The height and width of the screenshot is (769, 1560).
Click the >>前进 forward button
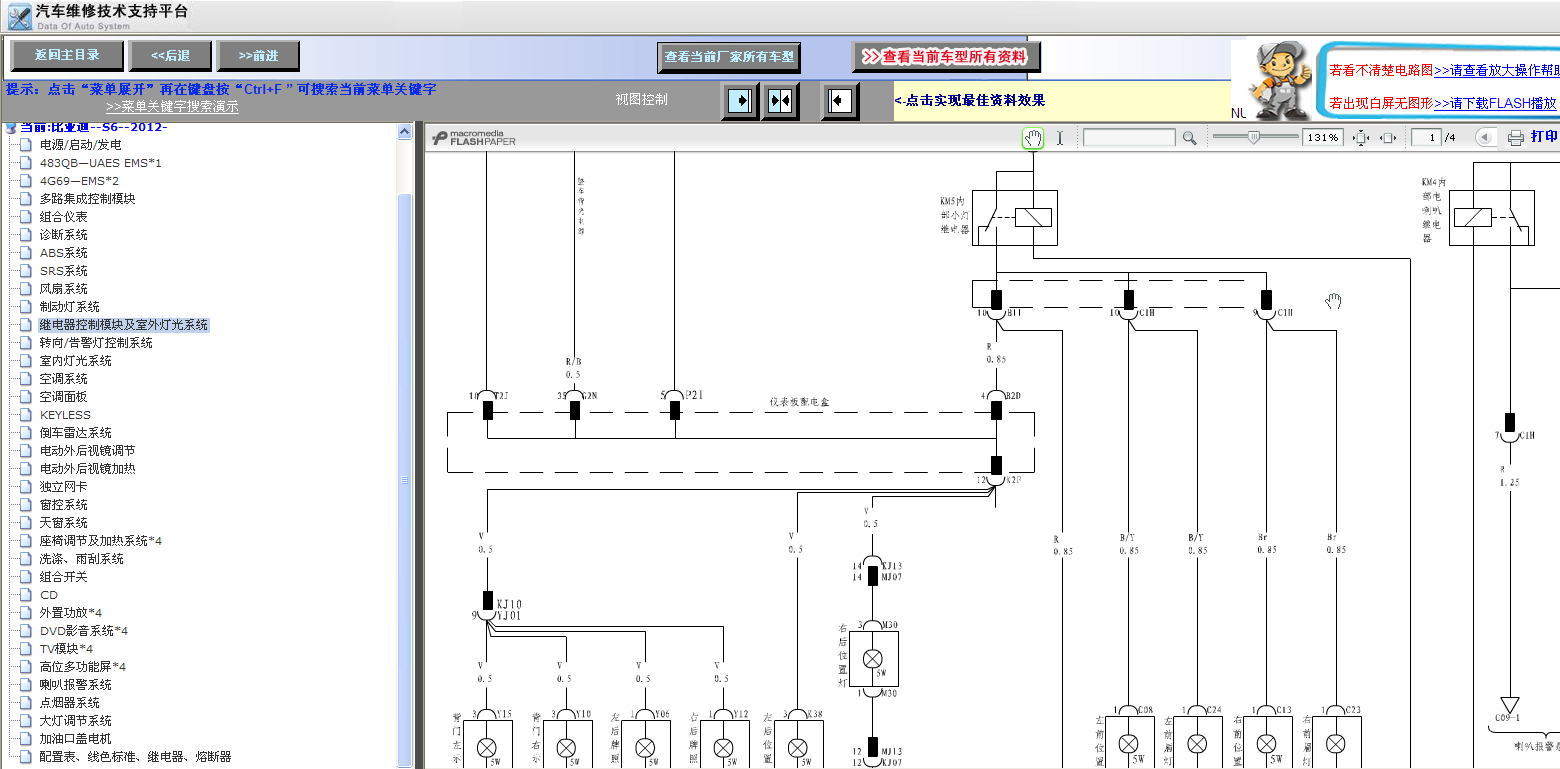click(x=258, y=56)
